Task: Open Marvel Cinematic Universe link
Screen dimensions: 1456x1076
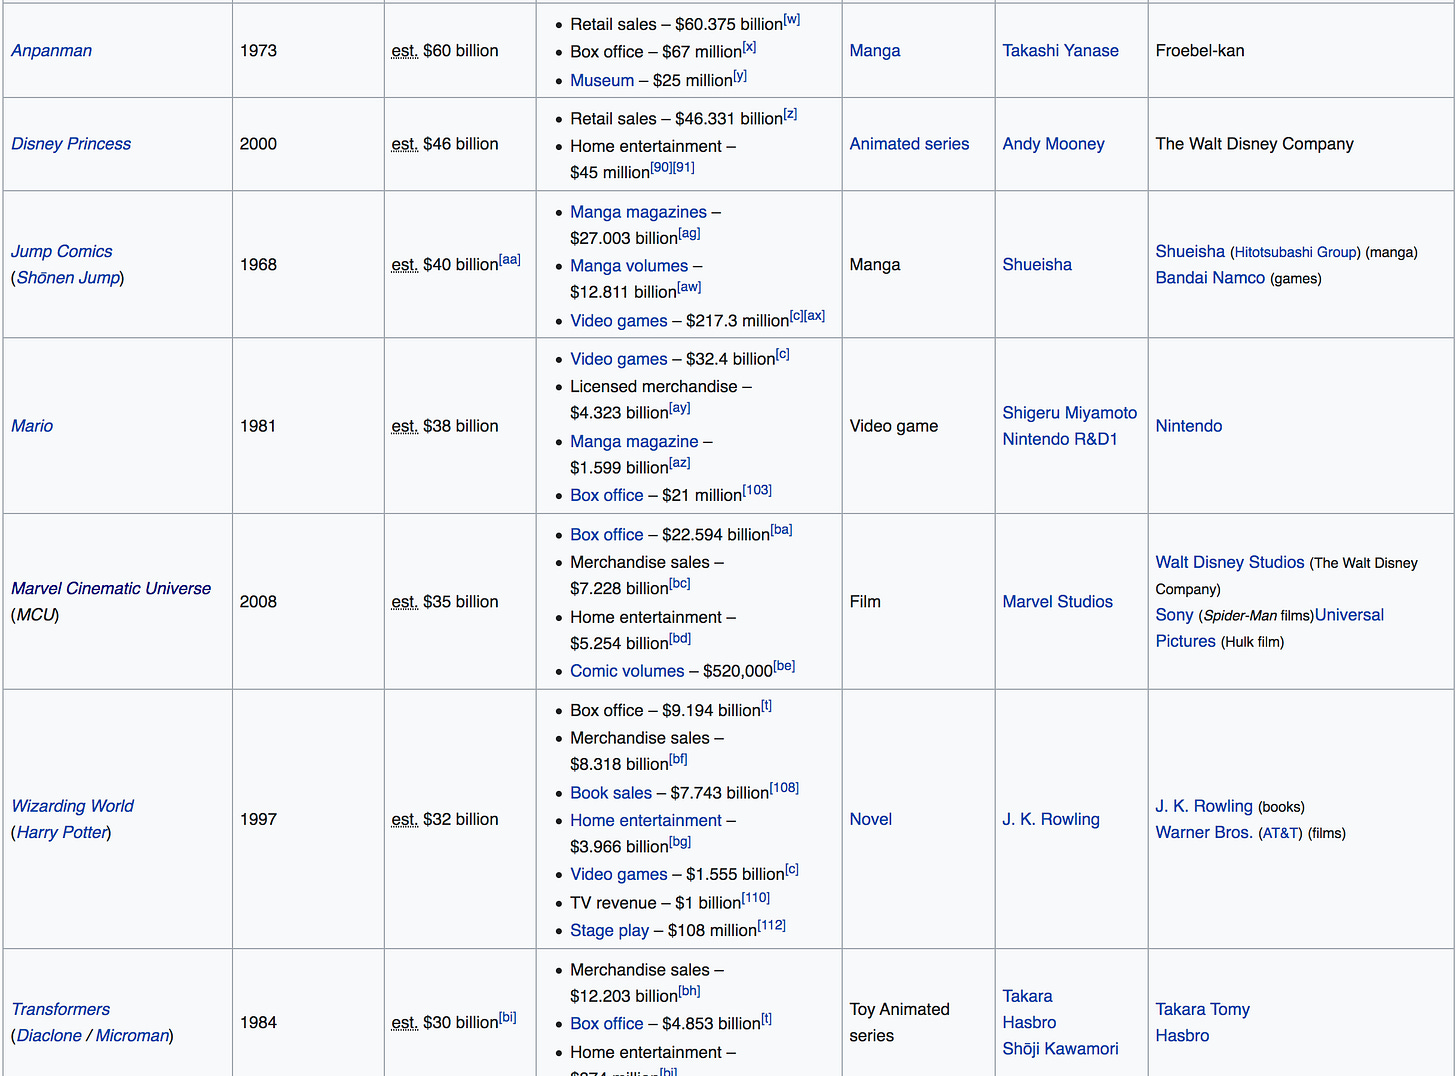Action: 111,588
